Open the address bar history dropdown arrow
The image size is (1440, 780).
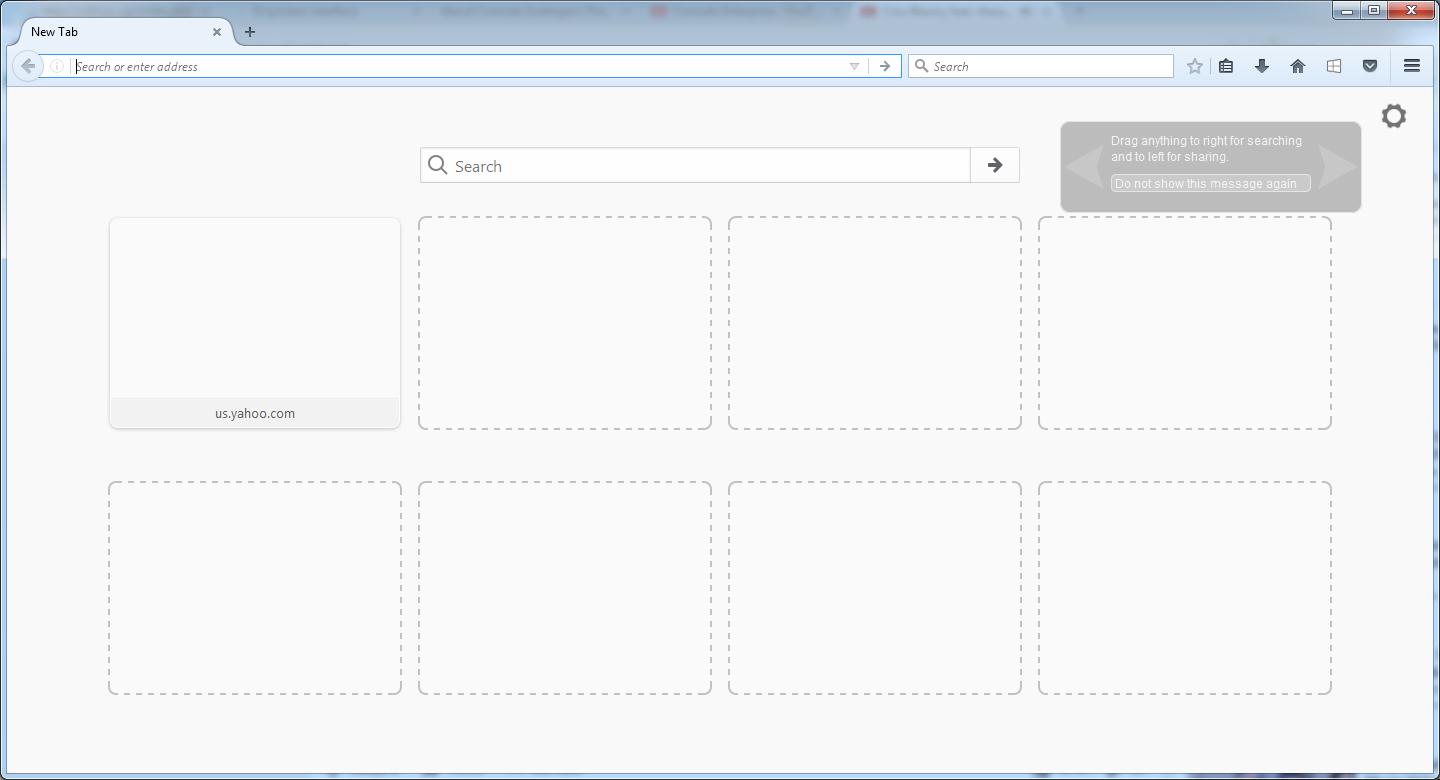tap(854, 66)
